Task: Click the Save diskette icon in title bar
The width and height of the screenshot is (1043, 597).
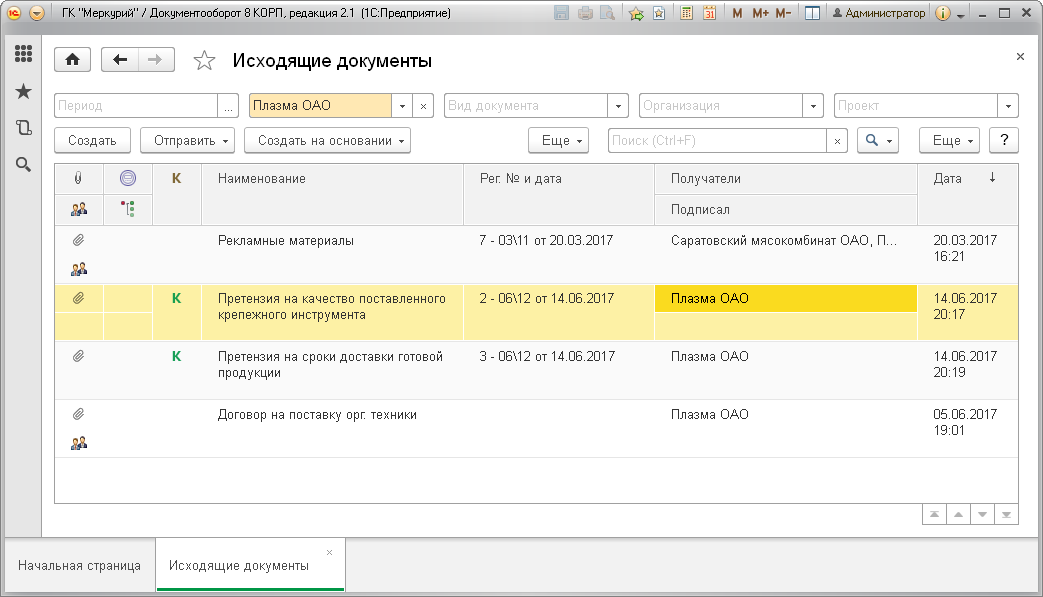Action: click(x=561, y=13)
